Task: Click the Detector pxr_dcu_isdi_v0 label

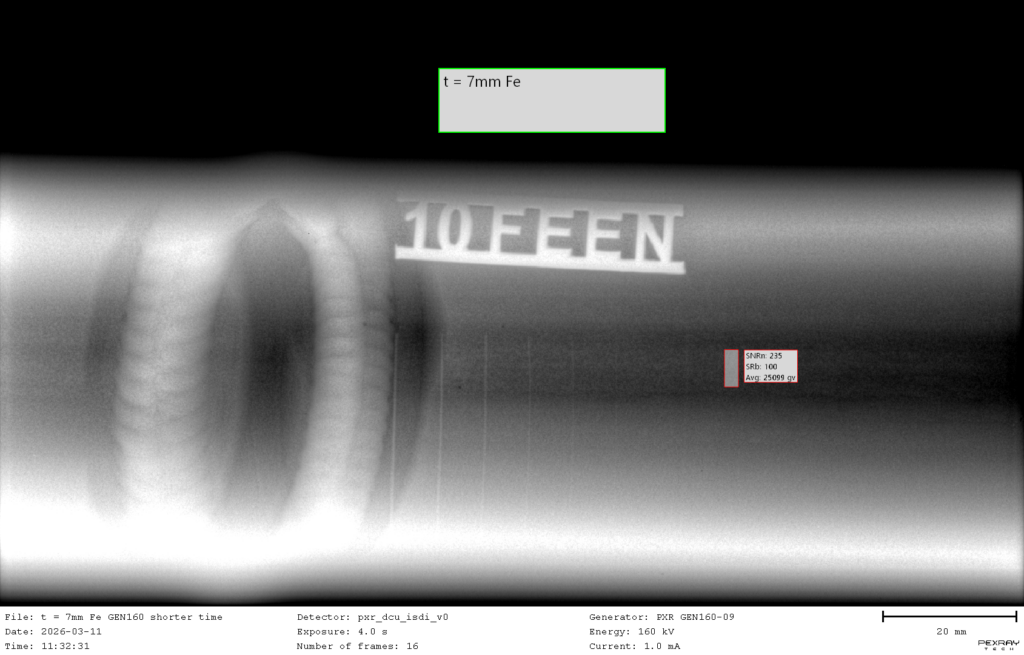Action: (372, 617)
